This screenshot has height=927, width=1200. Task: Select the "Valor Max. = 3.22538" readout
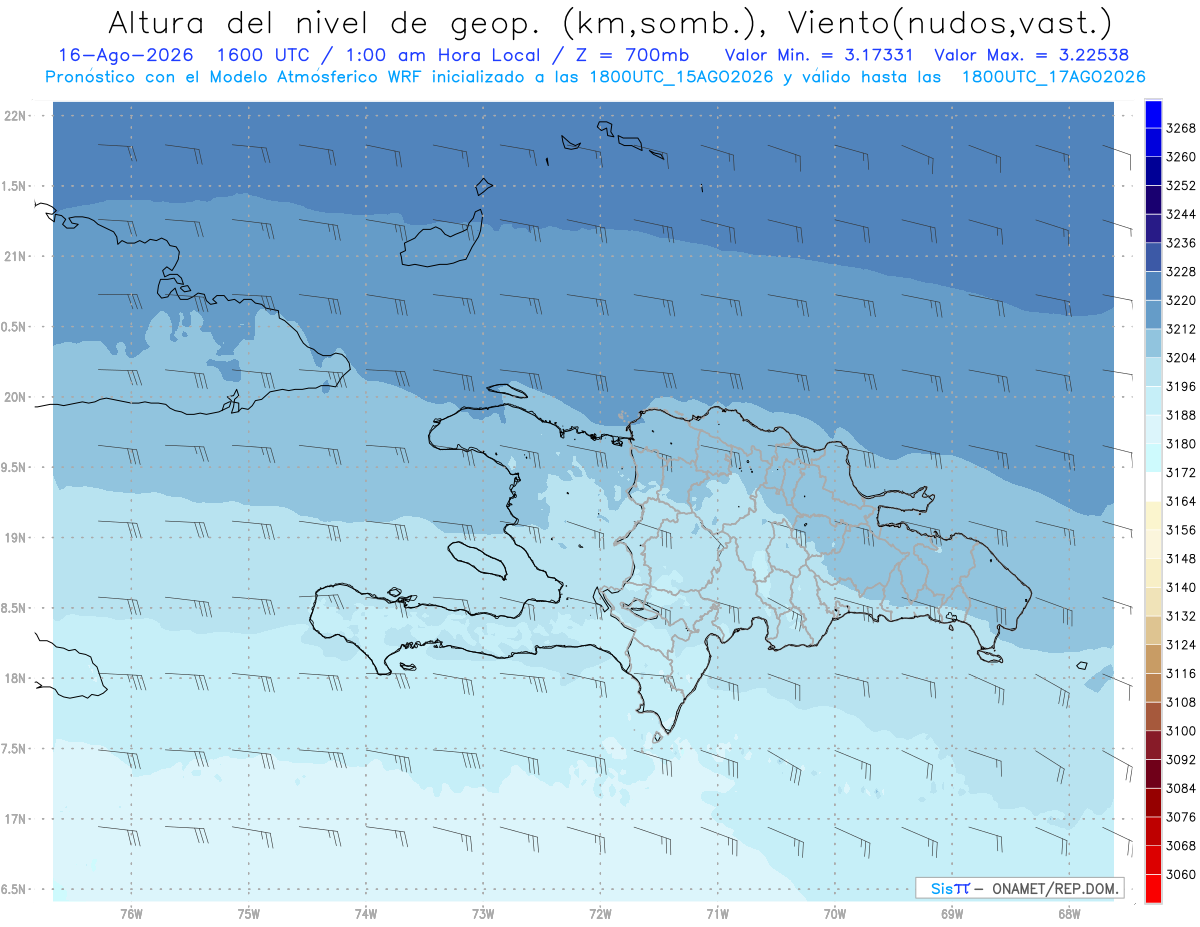tap(1032, 55)
